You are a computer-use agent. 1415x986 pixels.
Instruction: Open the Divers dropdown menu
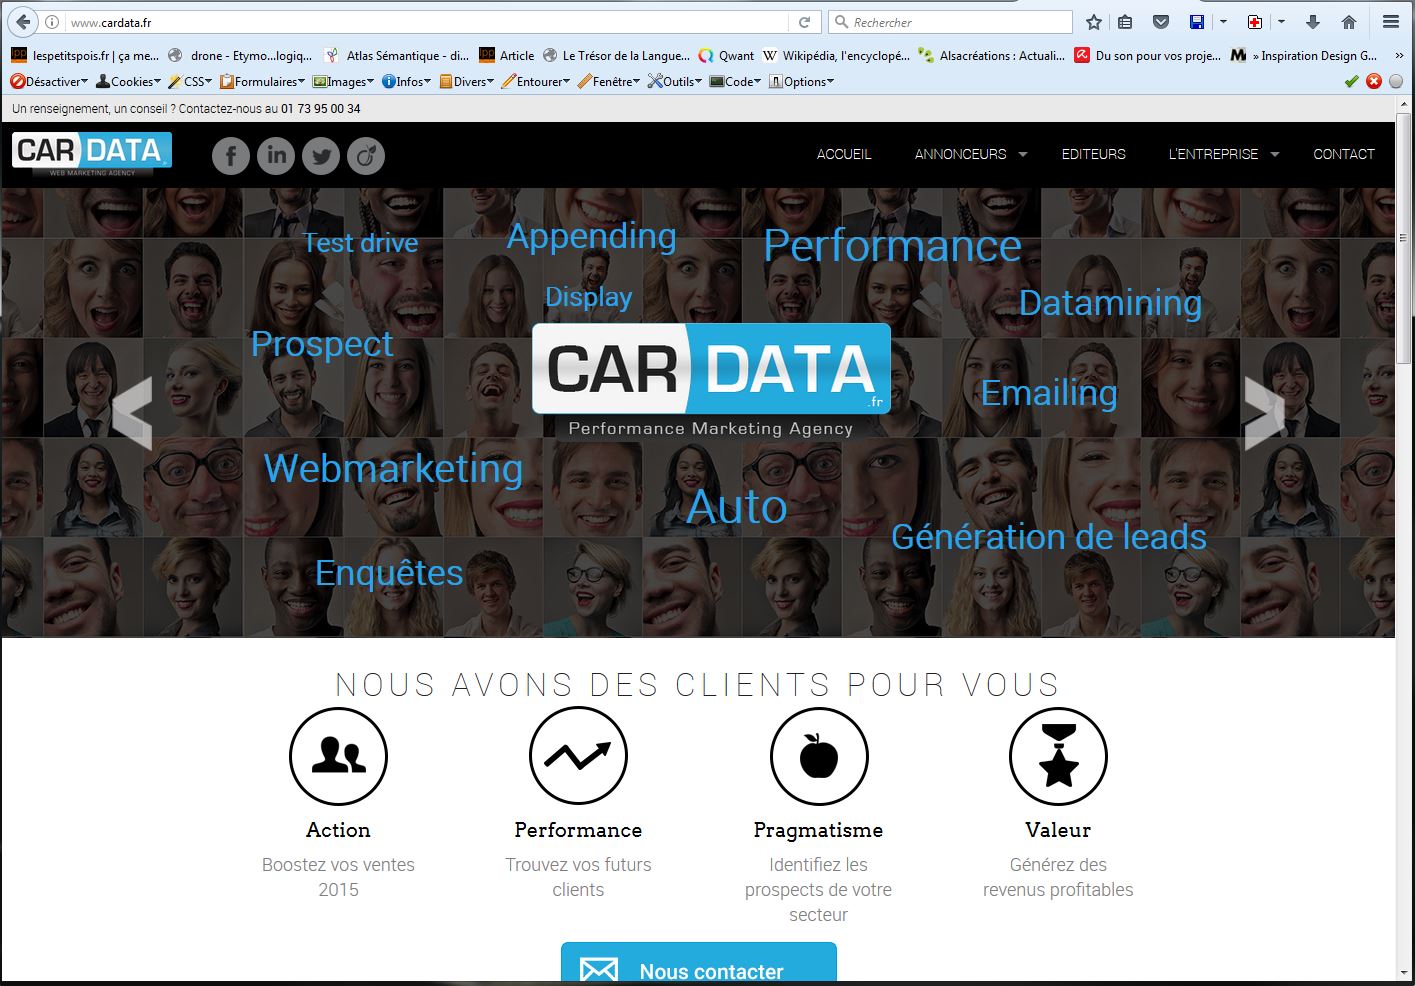click(466, 82)
